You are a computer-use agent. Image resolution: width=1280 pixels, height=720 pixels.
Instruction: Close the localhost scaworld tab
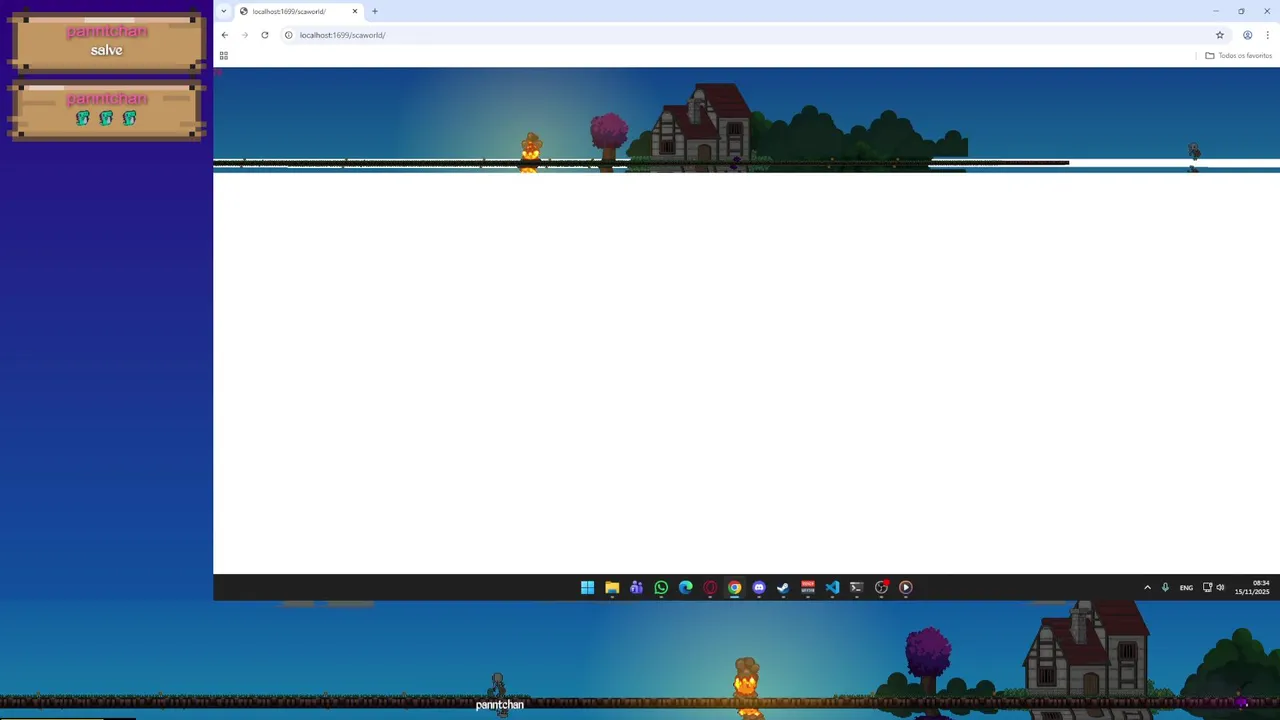(354, 11)
